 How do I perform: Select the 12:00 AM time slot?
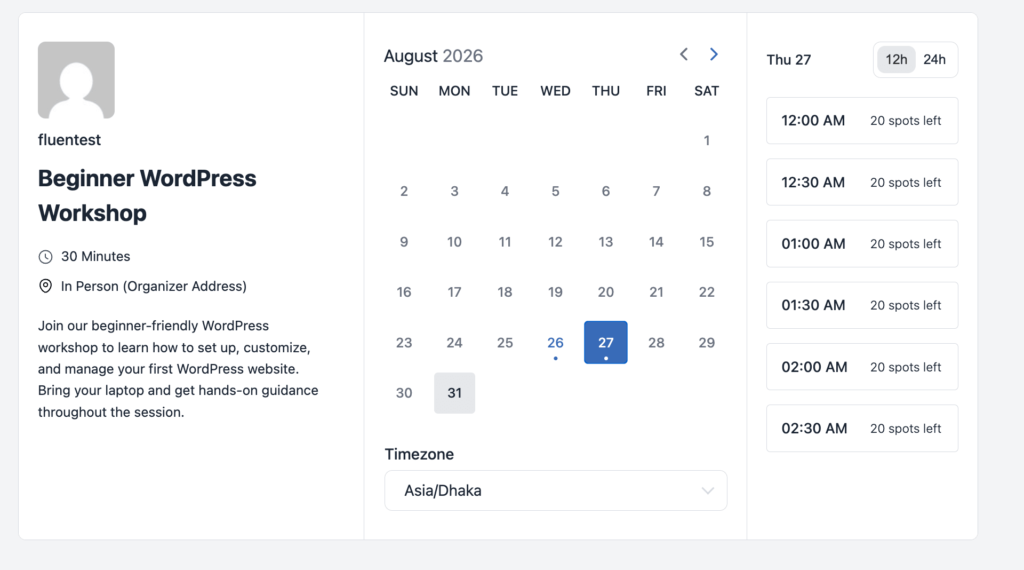(862, 121)
